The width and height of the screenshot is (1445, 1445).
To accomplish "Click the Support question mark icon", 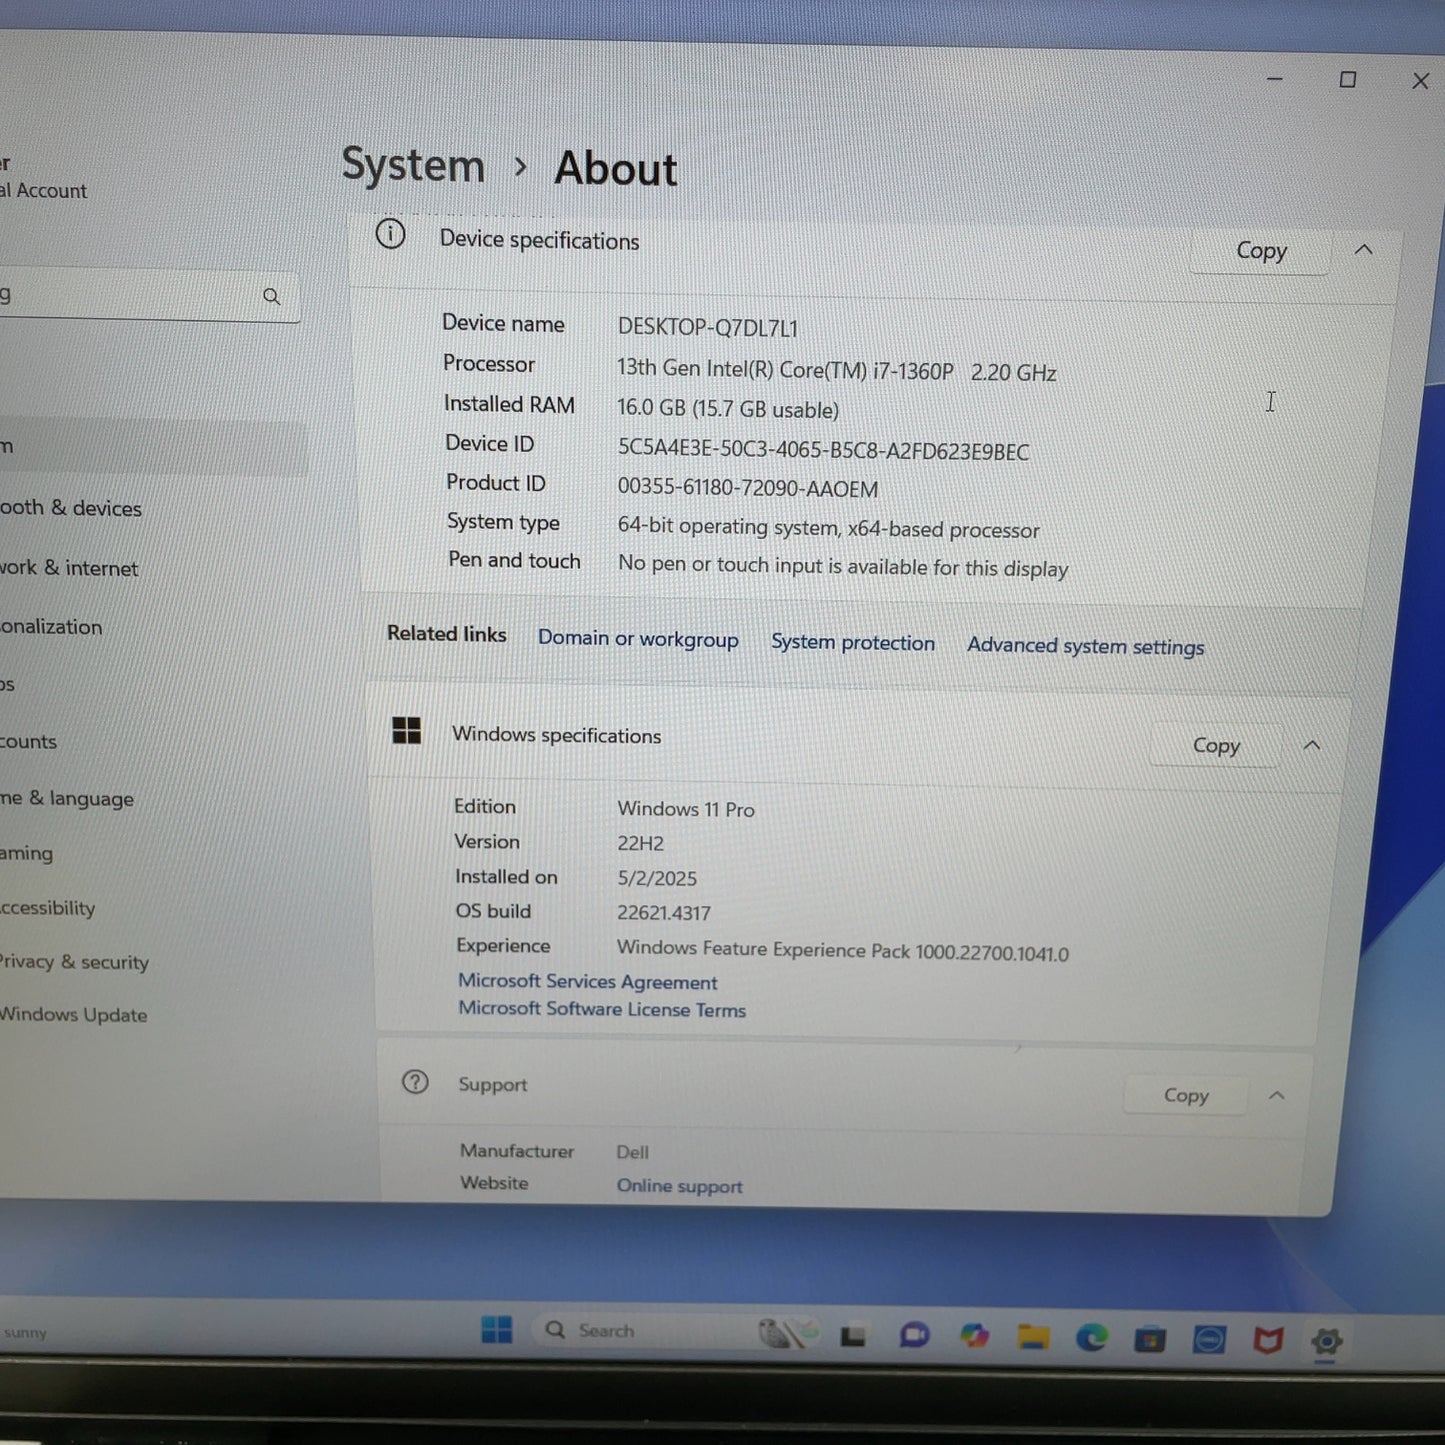I will pyautogui.click(x=415, y=1082).
